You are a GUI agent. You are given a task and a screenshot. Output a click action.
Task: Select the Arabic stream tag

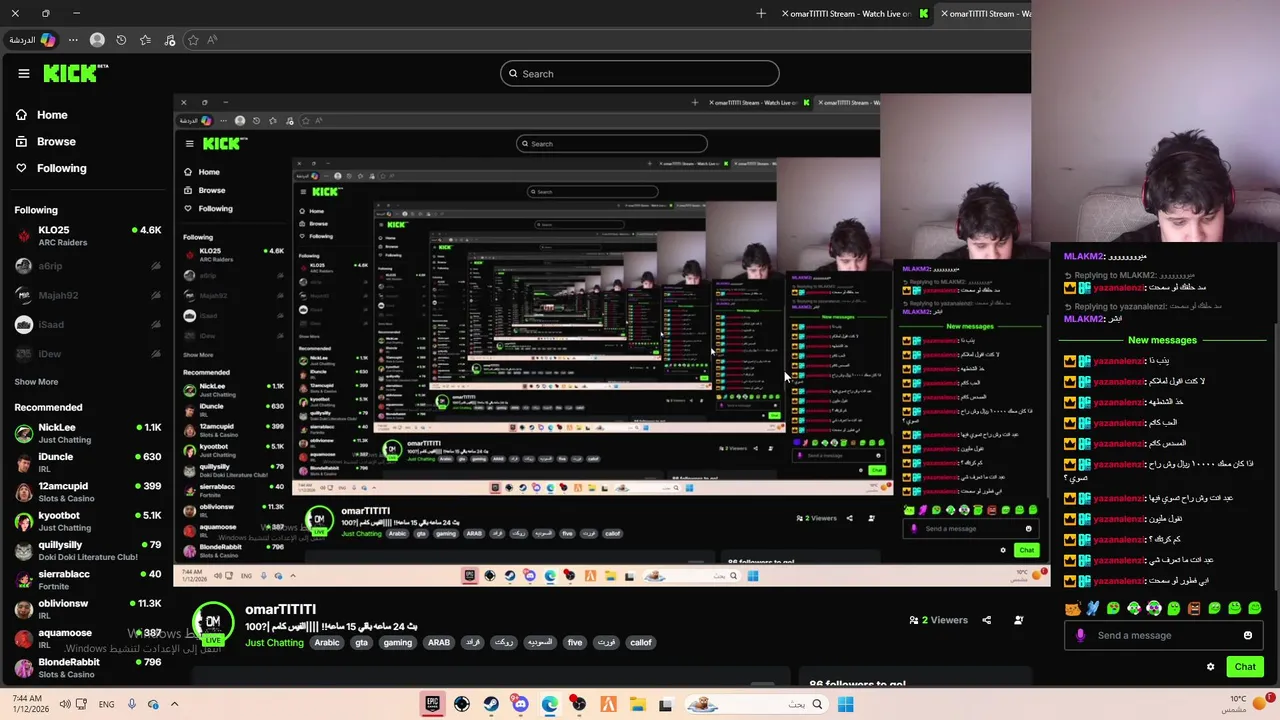click(327, 643)
